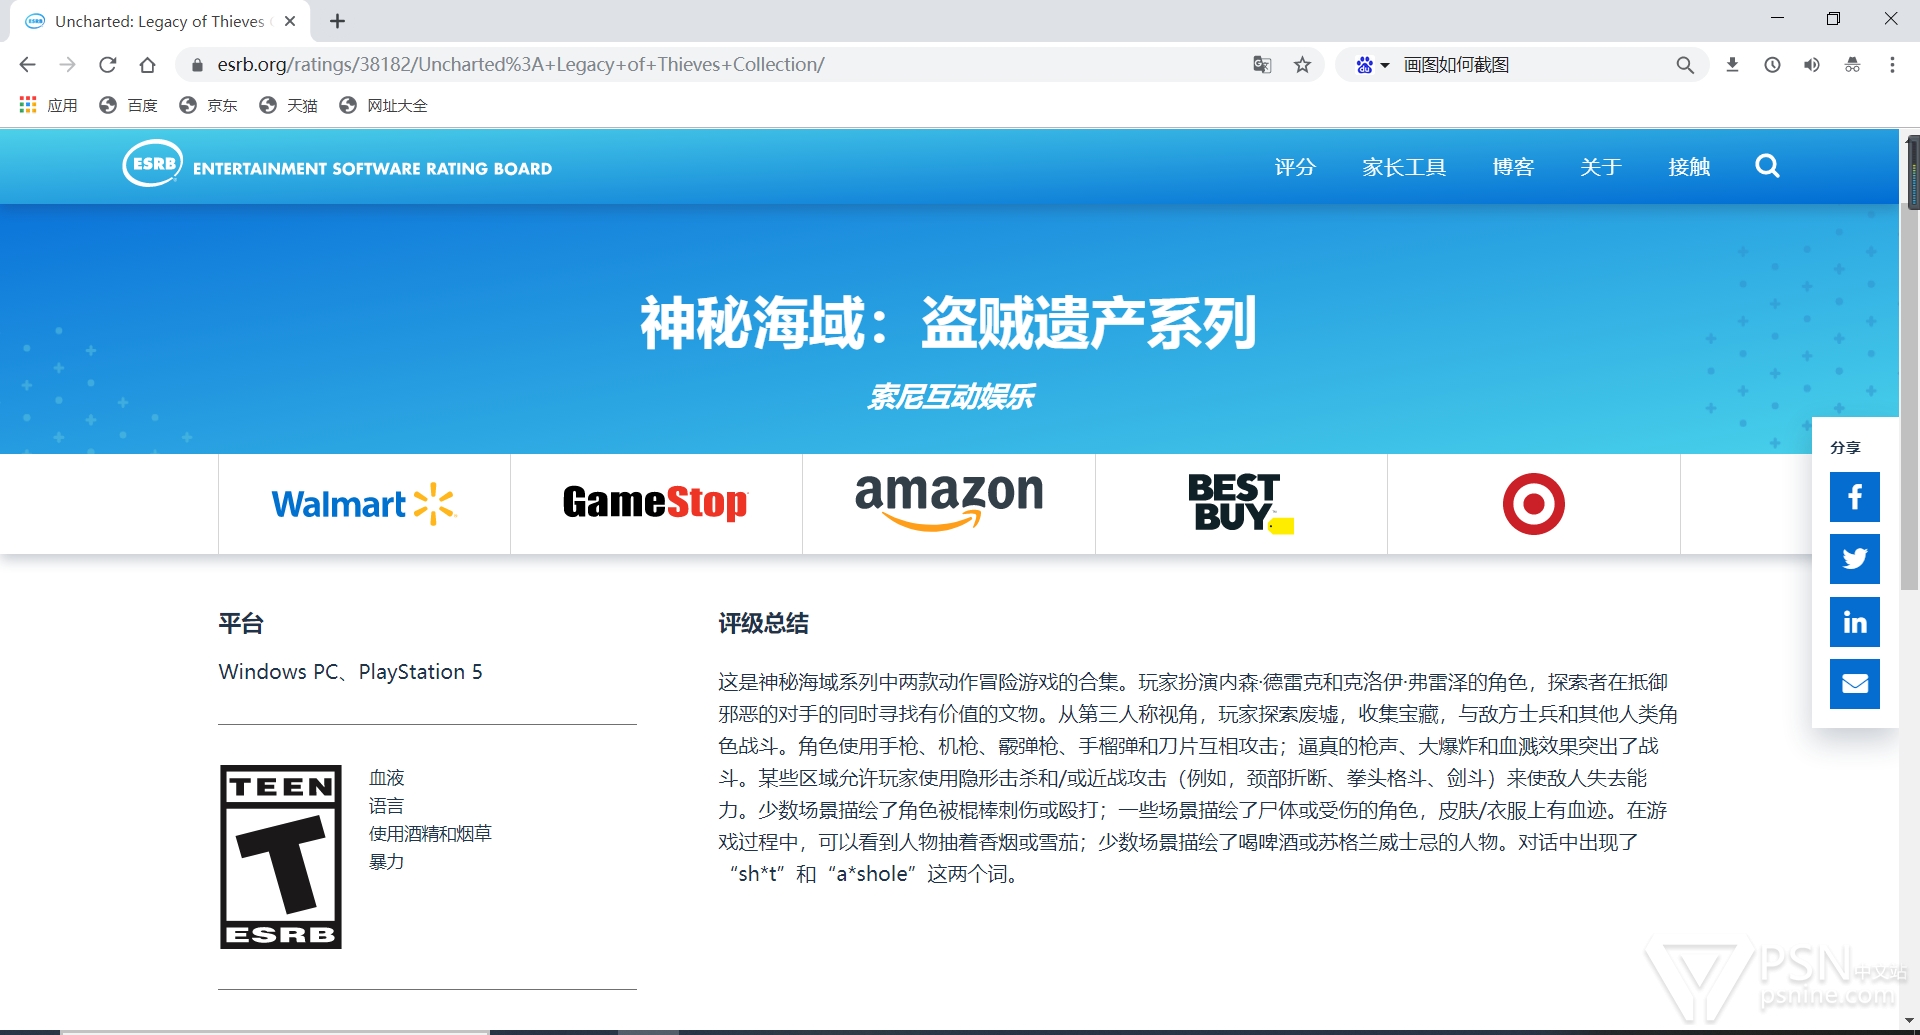Image resolution: width=1920 pixels, height=1035 pixels.
Task: Shop at GameStop retailer logo
Action: 655,502
